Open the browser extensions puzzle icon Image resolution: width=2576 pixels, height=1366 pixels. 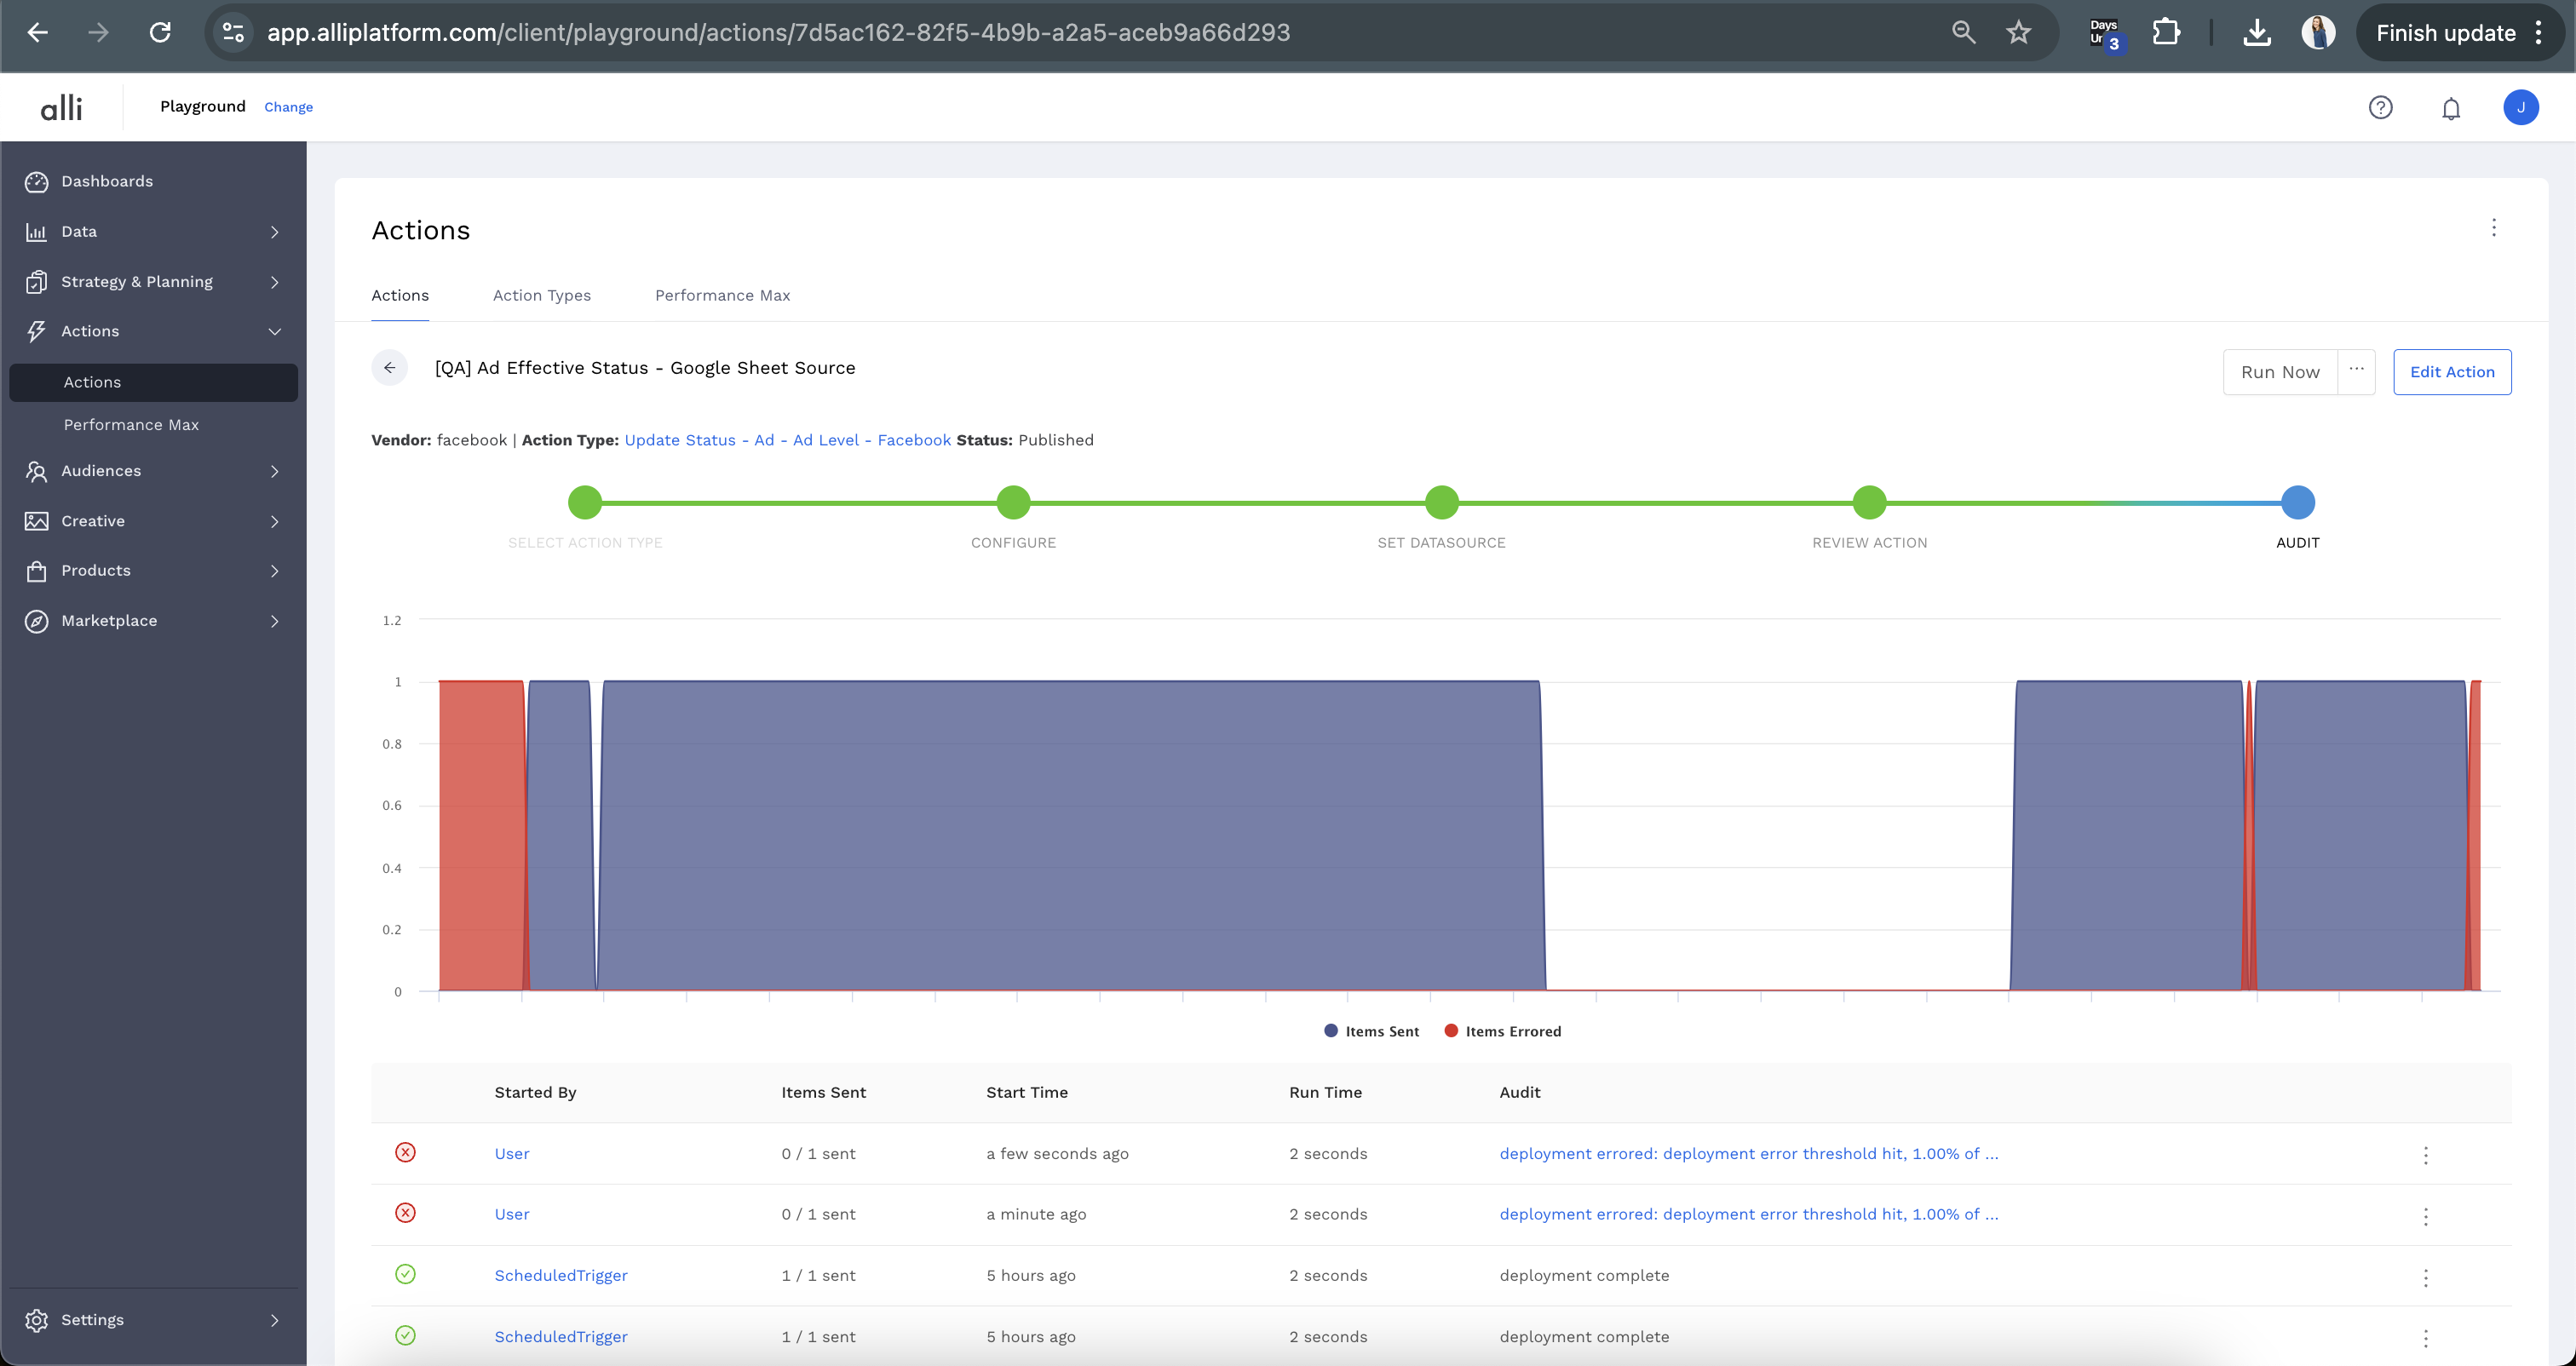(x=2165, y=33)
